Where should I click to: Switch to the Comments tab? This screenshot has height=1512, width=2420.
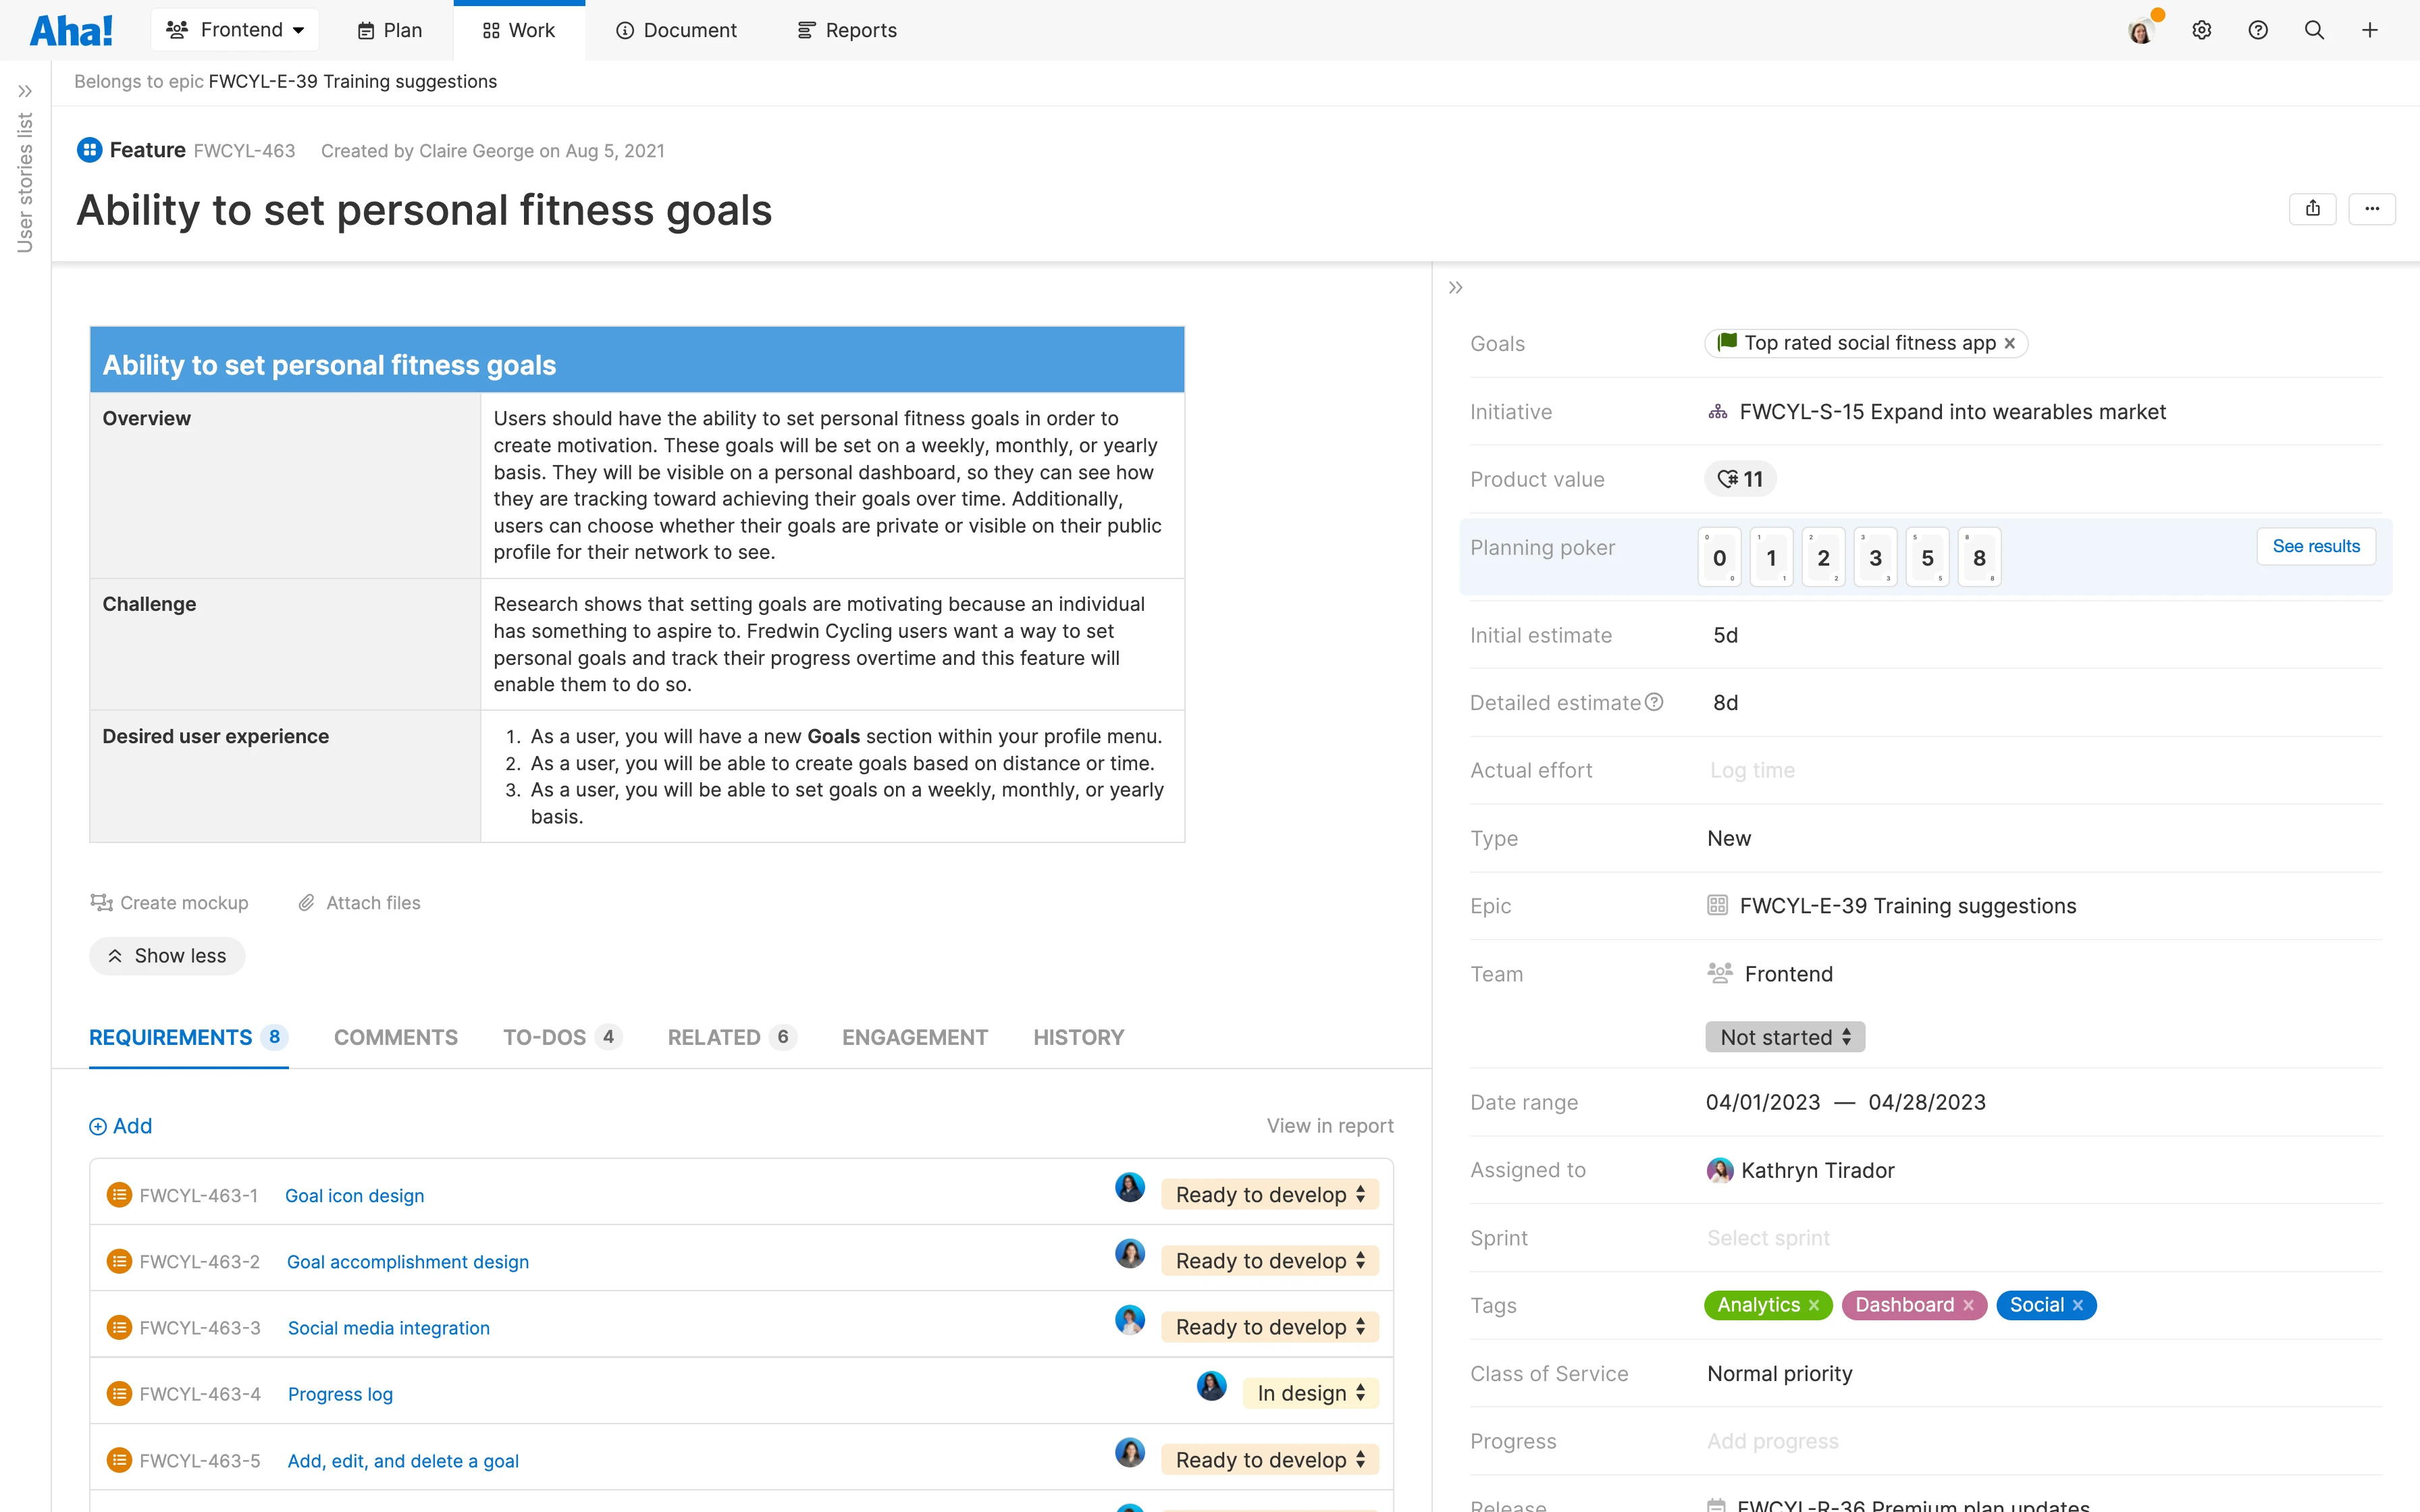(395, 1038)
